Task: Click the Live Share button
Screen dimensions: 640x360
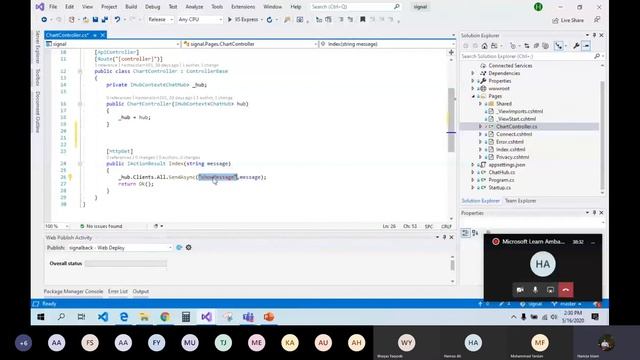Action: pyautogui.click(x=568, y=20)
